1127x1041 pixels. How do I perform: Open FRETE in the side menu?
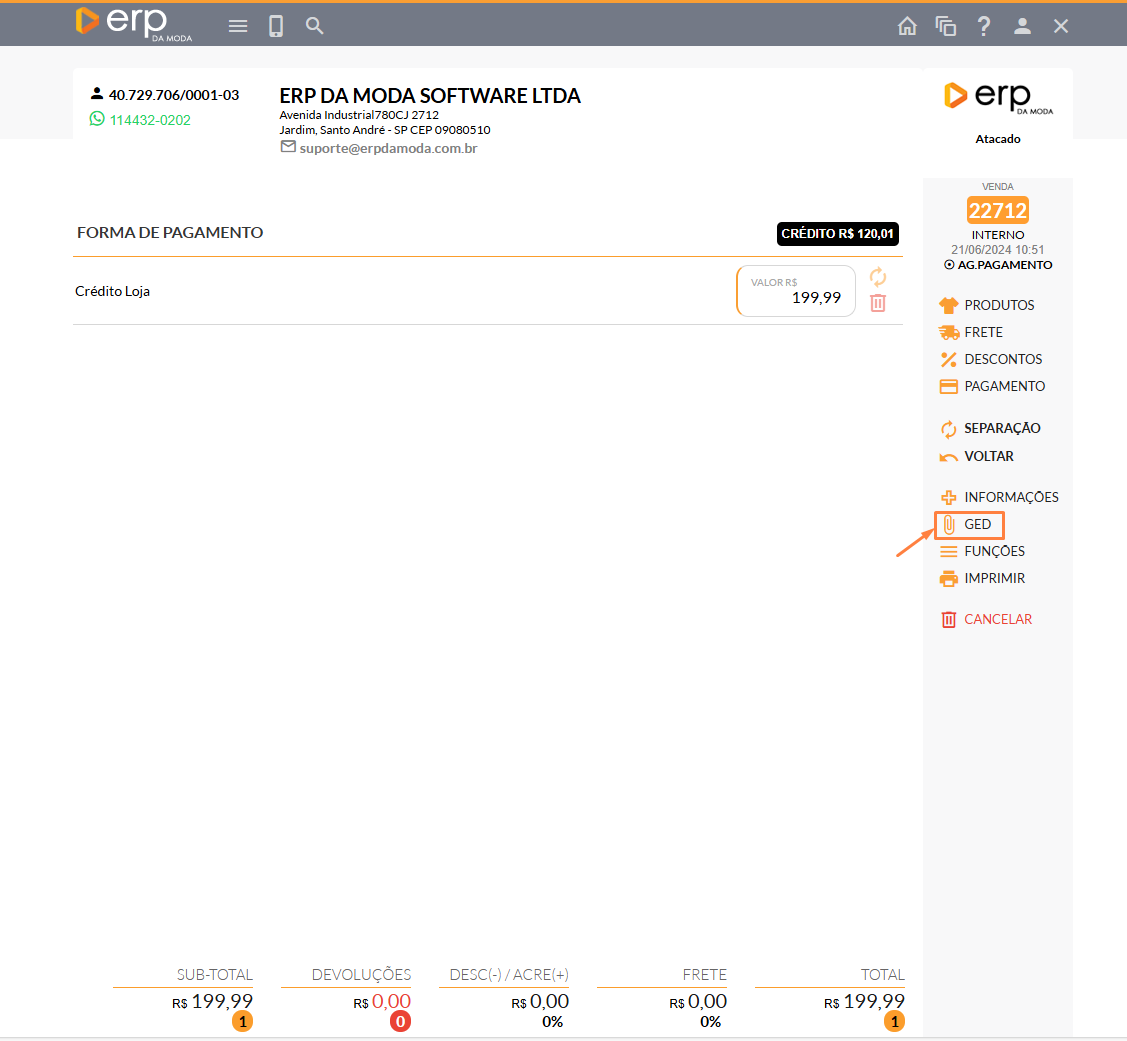click(x=982, y=332)
